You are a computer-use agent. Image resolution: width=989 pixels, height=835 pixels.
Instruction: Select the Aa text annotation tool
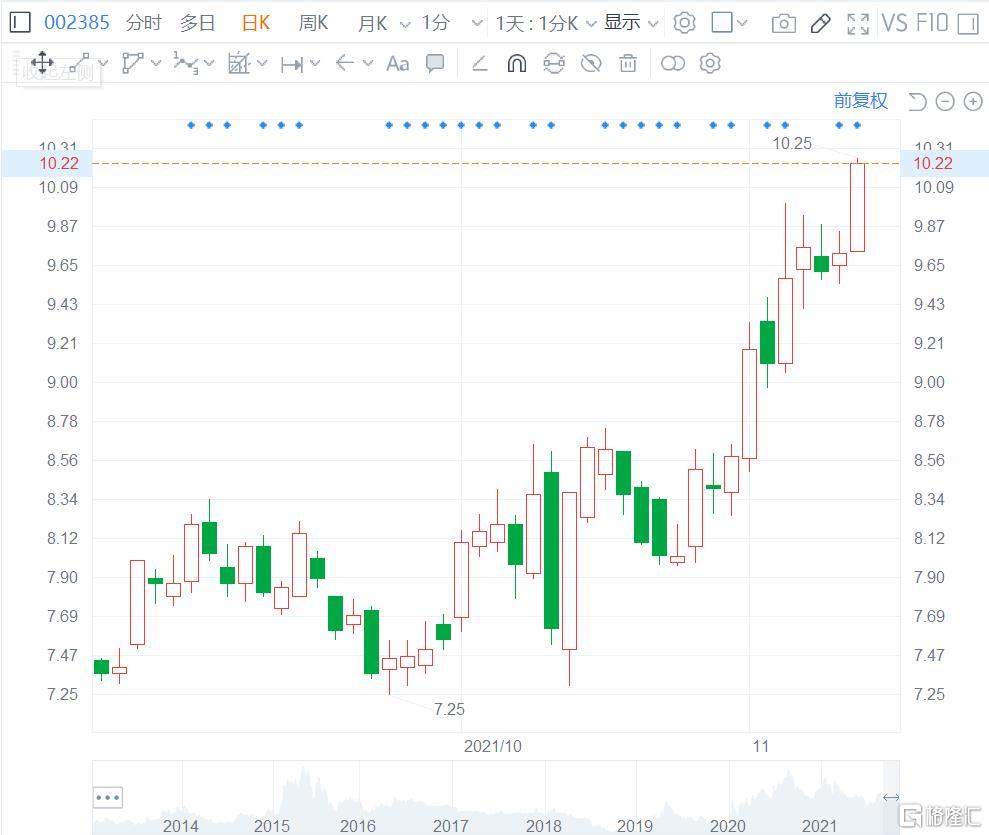(x=397, y=64)
